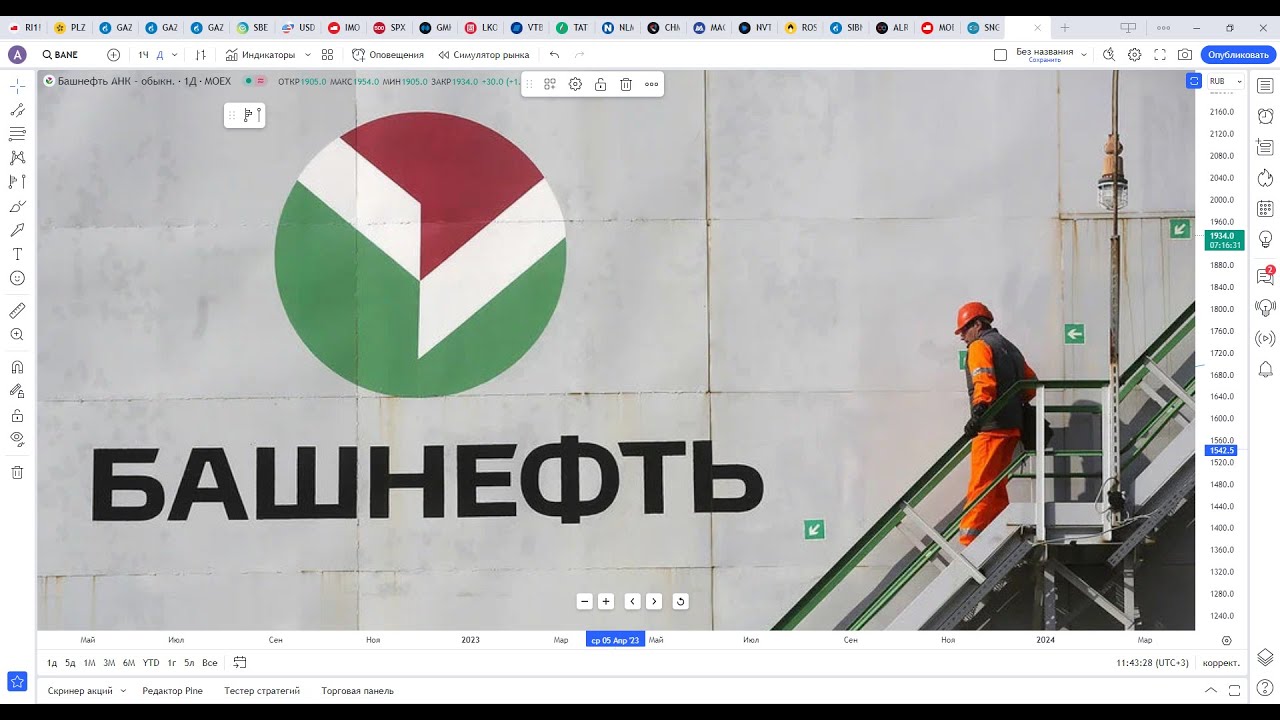This screenshot has height=720, width=1280.
Task: Toggle lock on selected drawing
Action: tap(600, 85)
